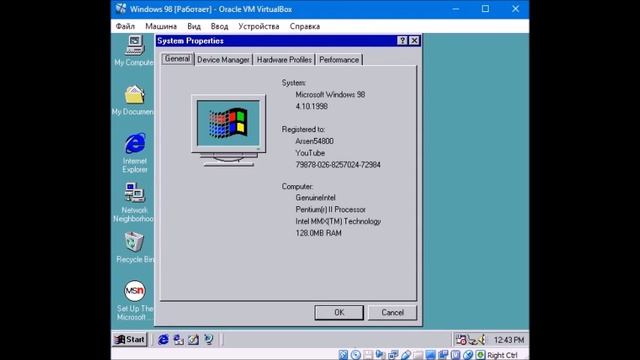This screenshot has width=640, height=360.
Task: Click the Task Scheduler tray icon
Action: tap(461, 340)
